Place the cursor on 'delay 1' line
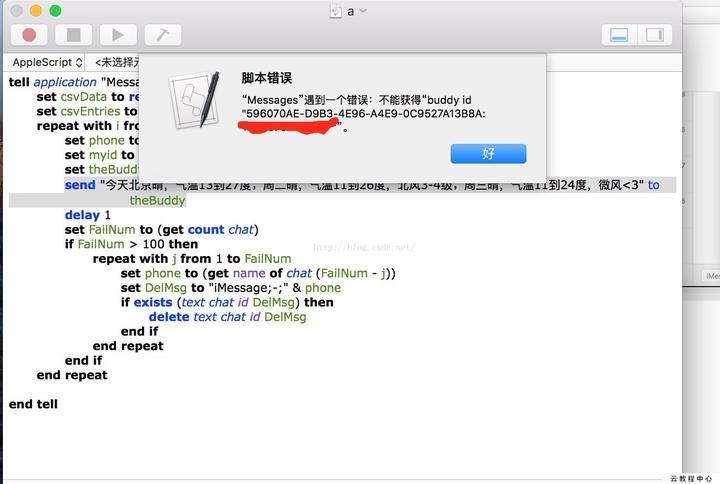This screenshot has width=720, height=484. tap(88, 215)
